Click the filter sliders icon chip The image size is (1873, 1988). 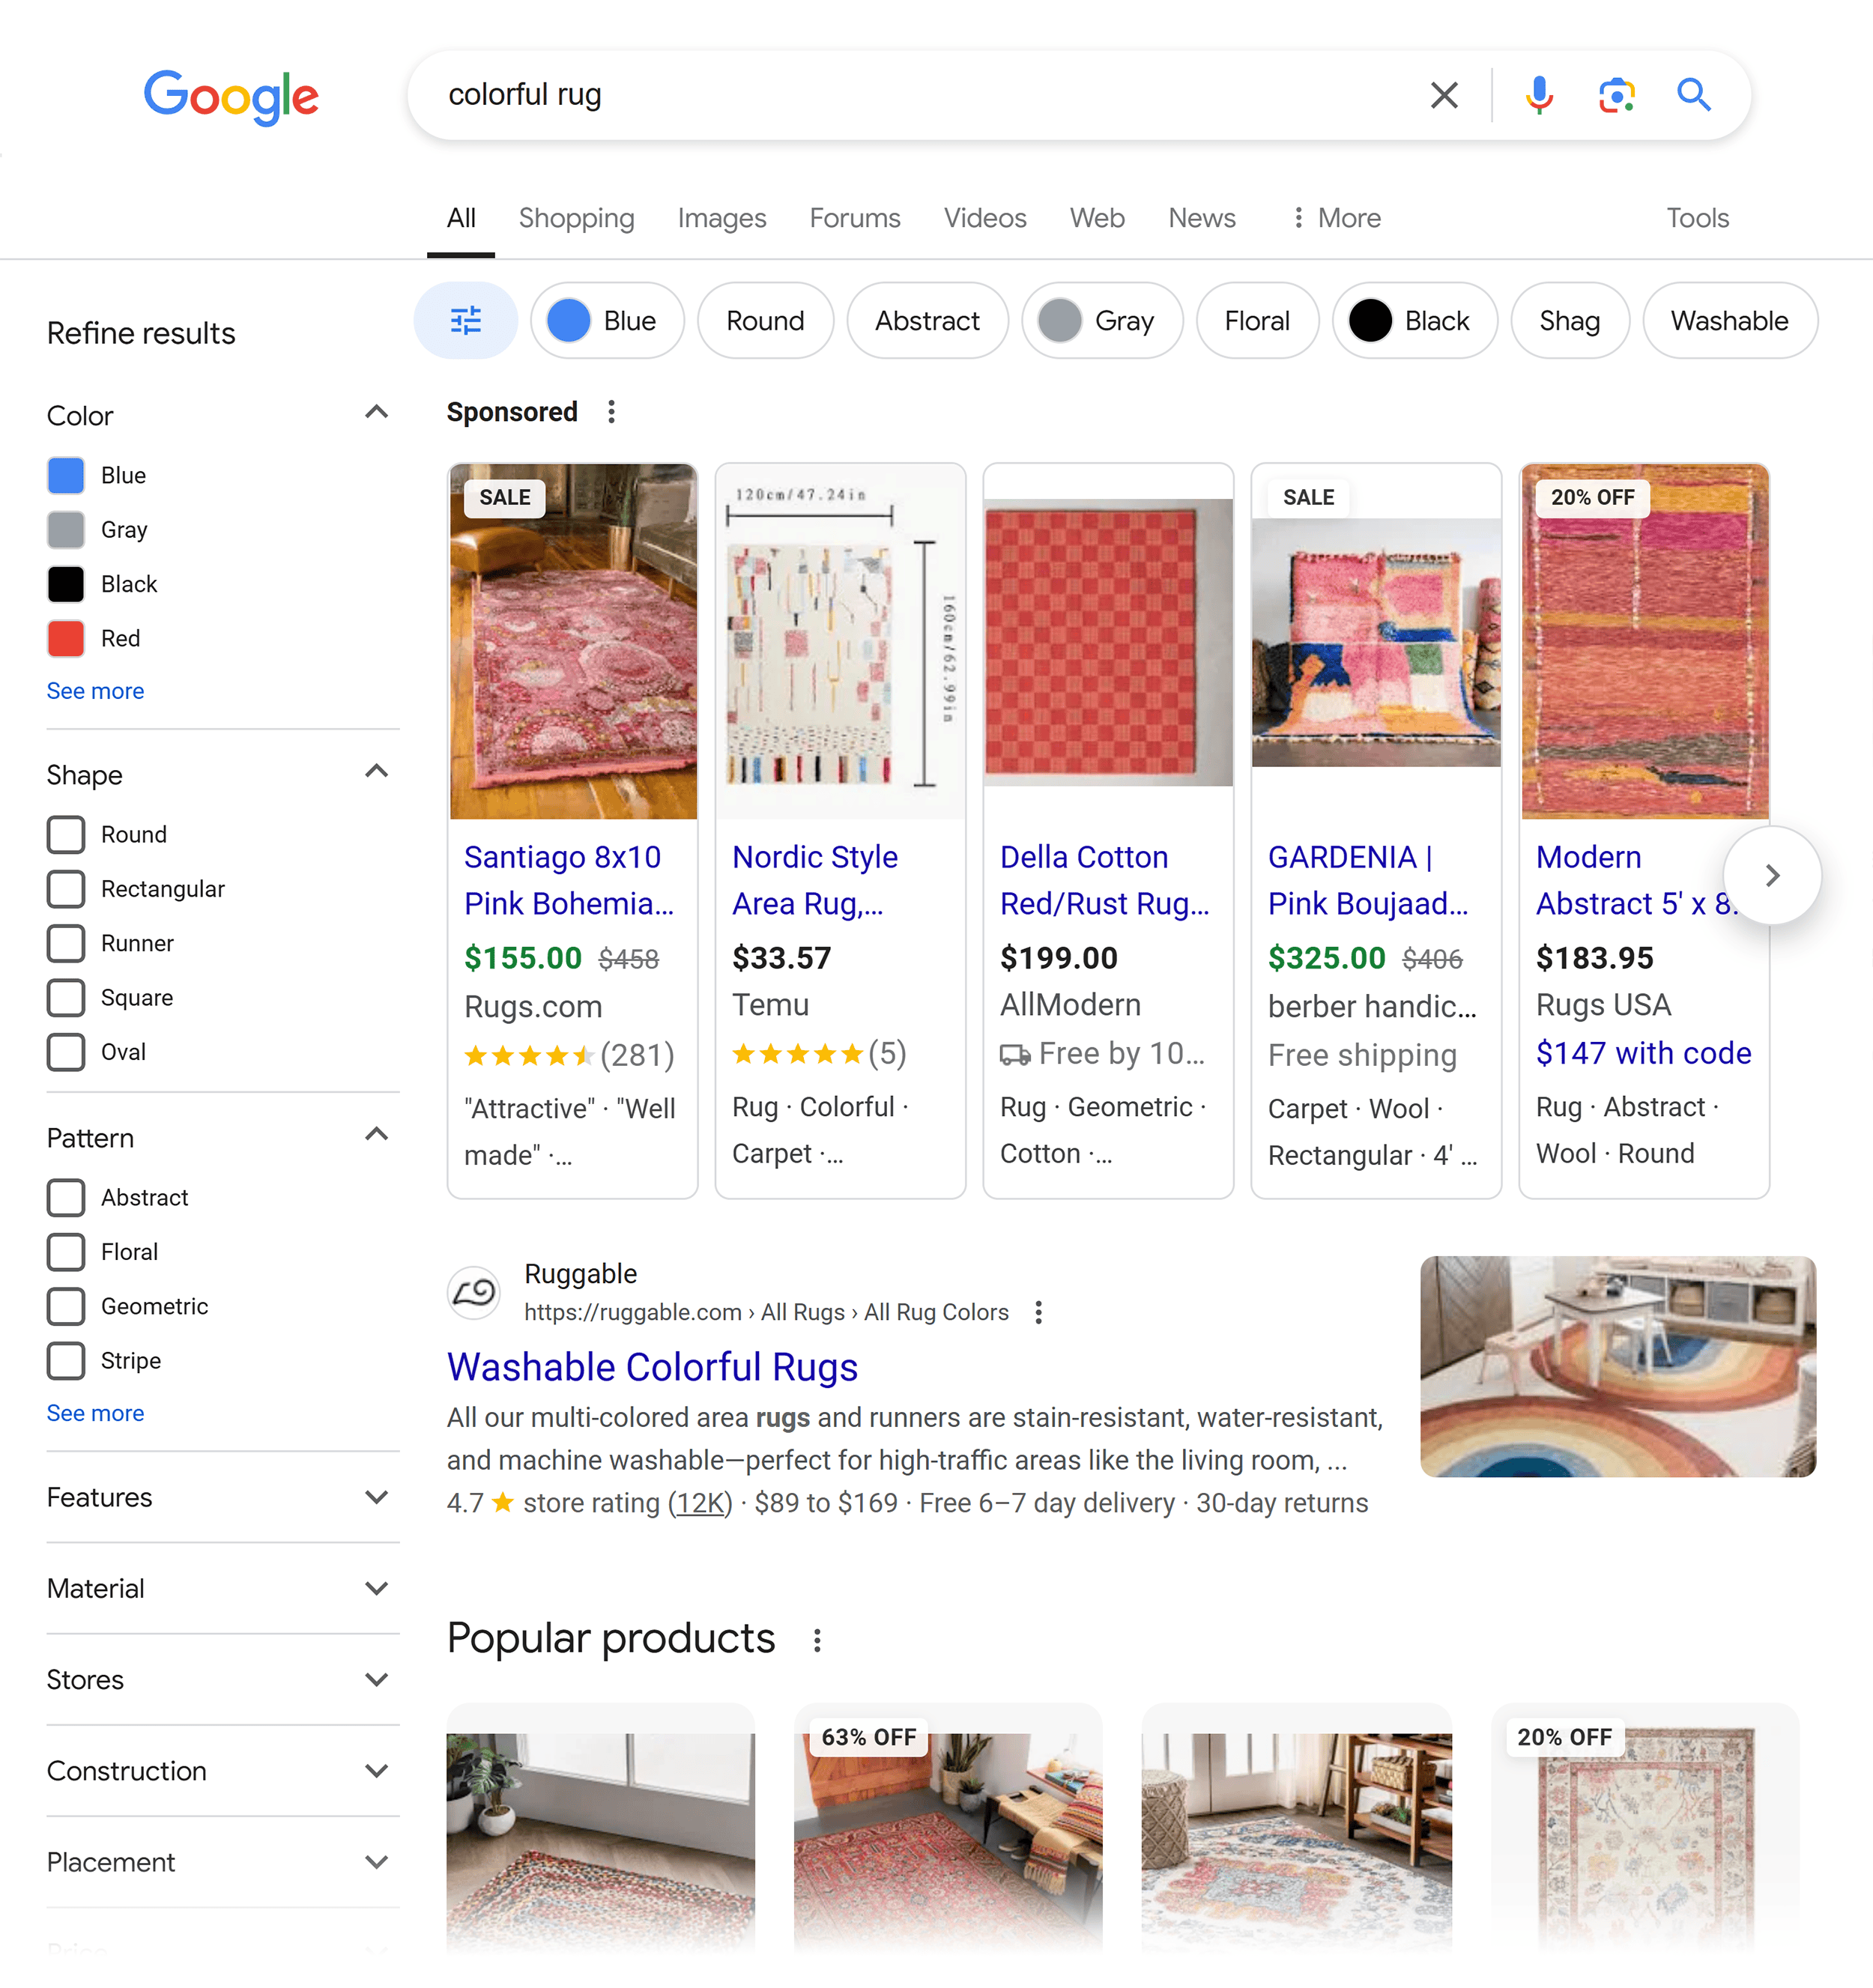(466, 321)
